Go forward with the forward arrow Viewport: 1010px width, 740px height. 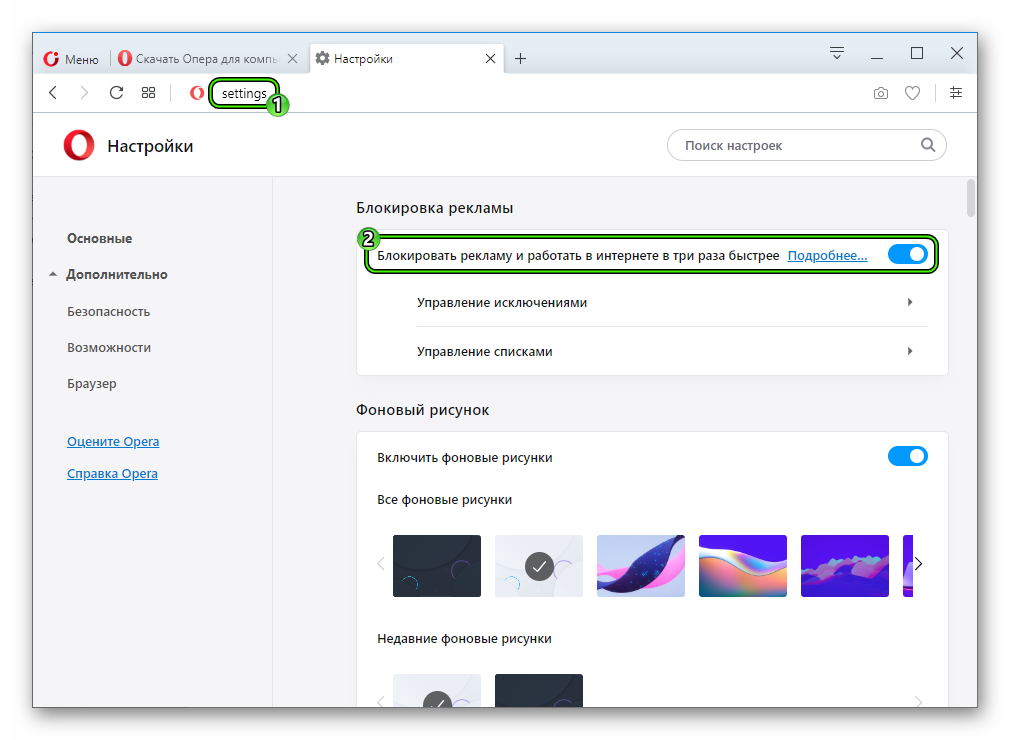[84, 93]
